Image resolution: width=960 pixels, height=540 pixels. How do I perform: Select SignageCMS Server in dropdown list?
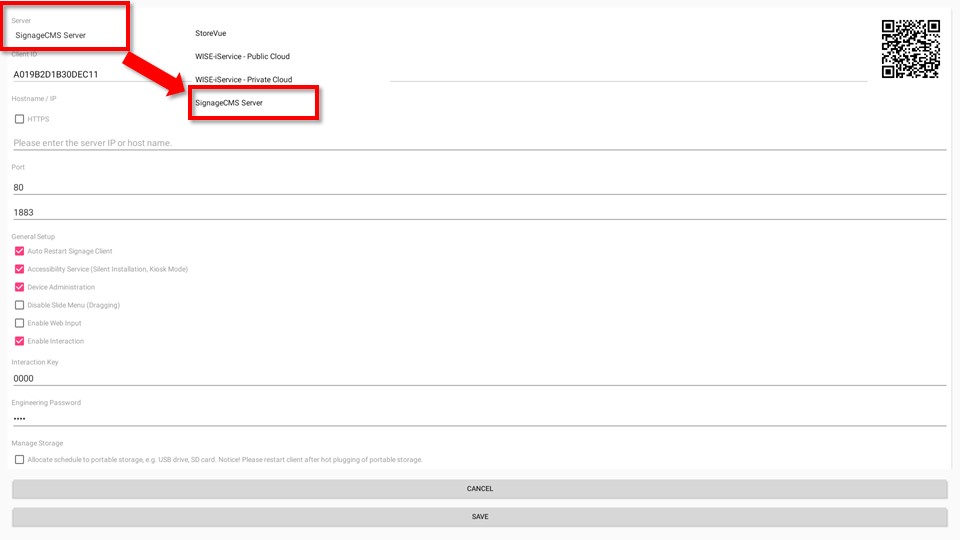coord(229,103)
